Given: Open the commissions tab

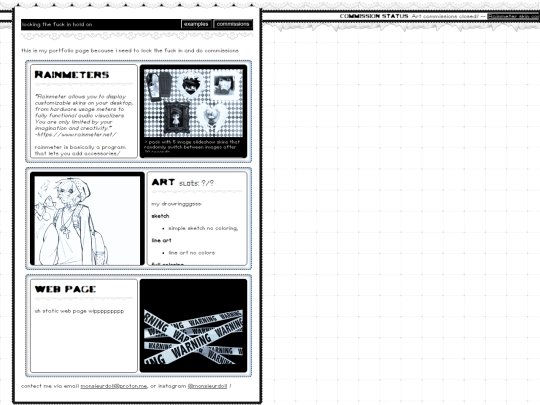Looking at the screenshot, I should [233, 24].
